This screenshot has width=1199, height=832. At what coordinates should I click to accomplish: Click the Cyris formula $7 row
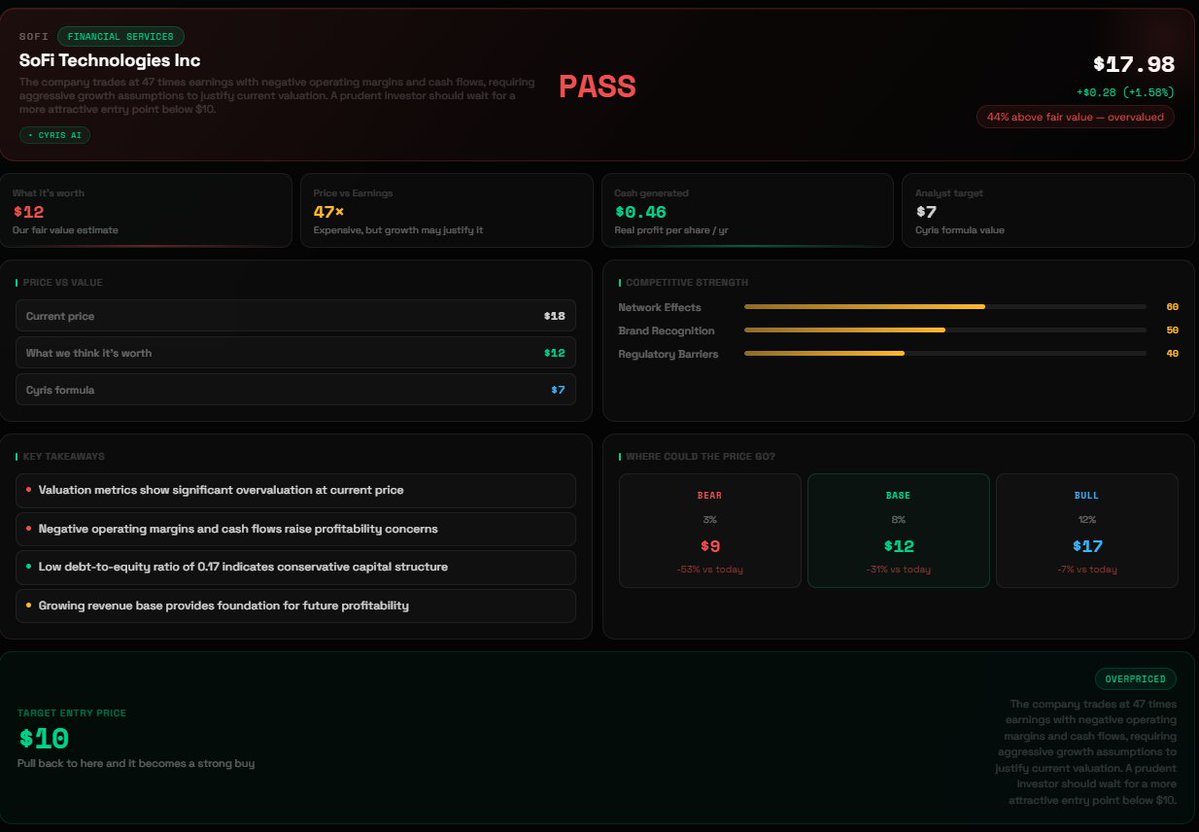tap(295, 389)
